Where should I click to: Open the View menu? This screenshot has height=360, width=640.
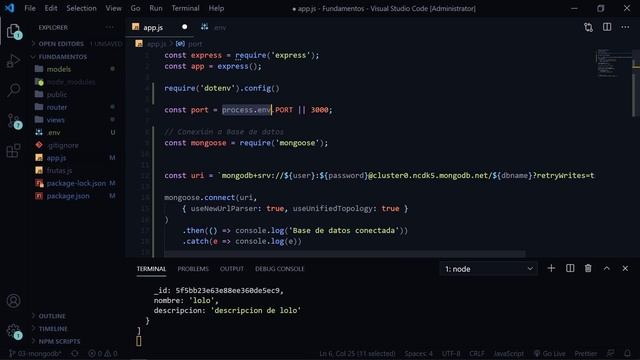pyautogui.click(x=113, y=8)
